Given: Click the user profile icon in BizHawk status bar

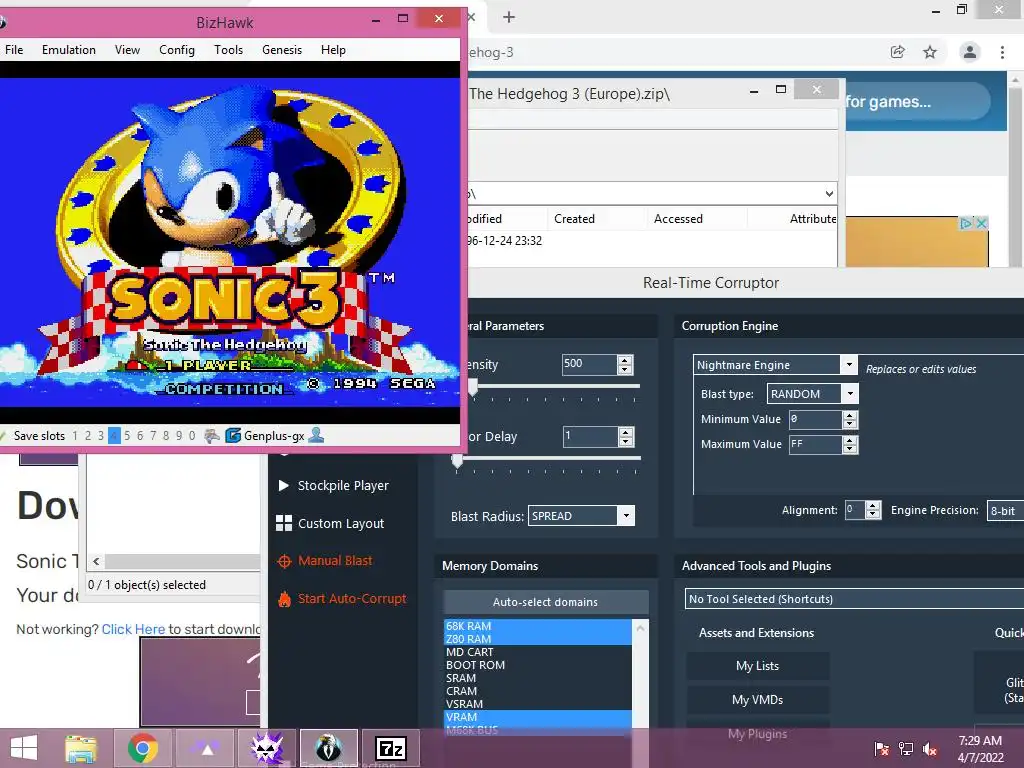Looking at the screenshot, I should pos(316,435).
